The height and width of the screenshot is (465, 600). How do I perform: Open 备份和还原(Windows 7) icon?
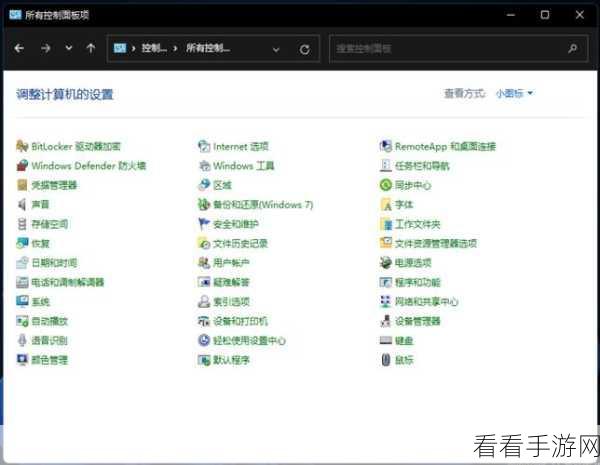pos(204,204)
